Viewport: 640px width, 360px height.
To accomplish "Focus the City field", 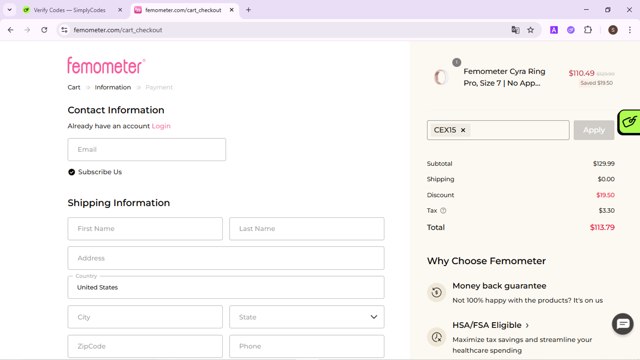I will [145, 317].
